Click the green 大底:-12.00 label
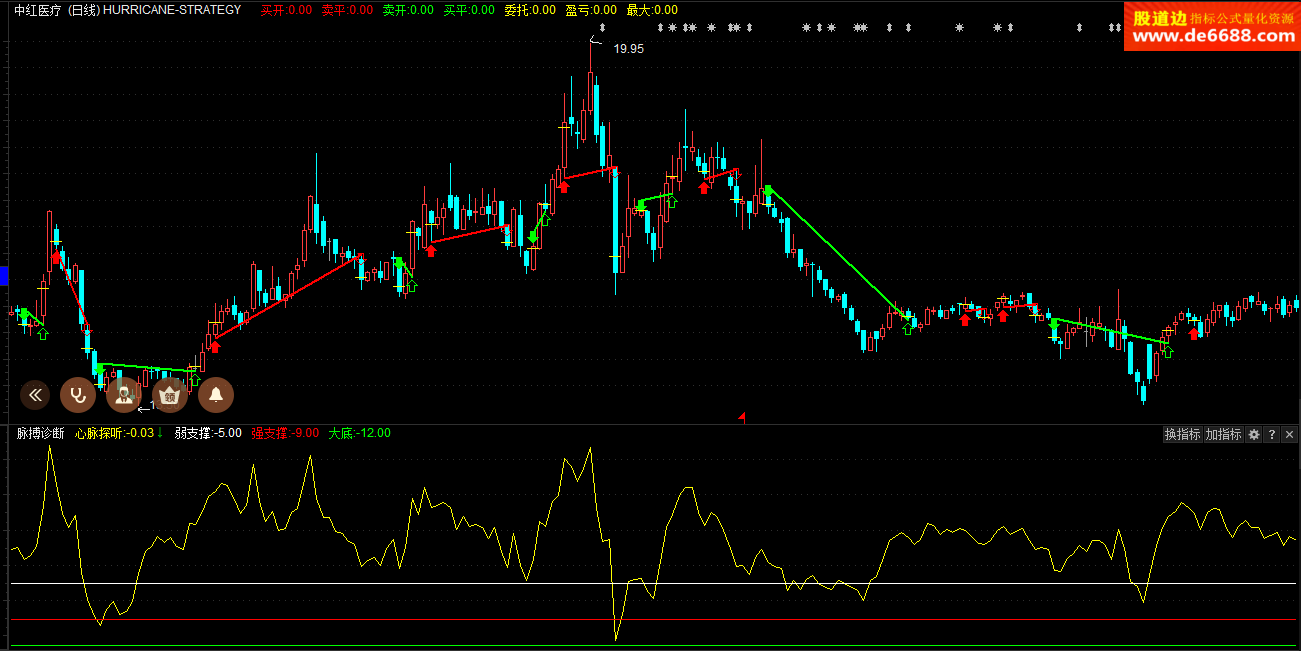The image size is (1301, 651). point(359,433)
